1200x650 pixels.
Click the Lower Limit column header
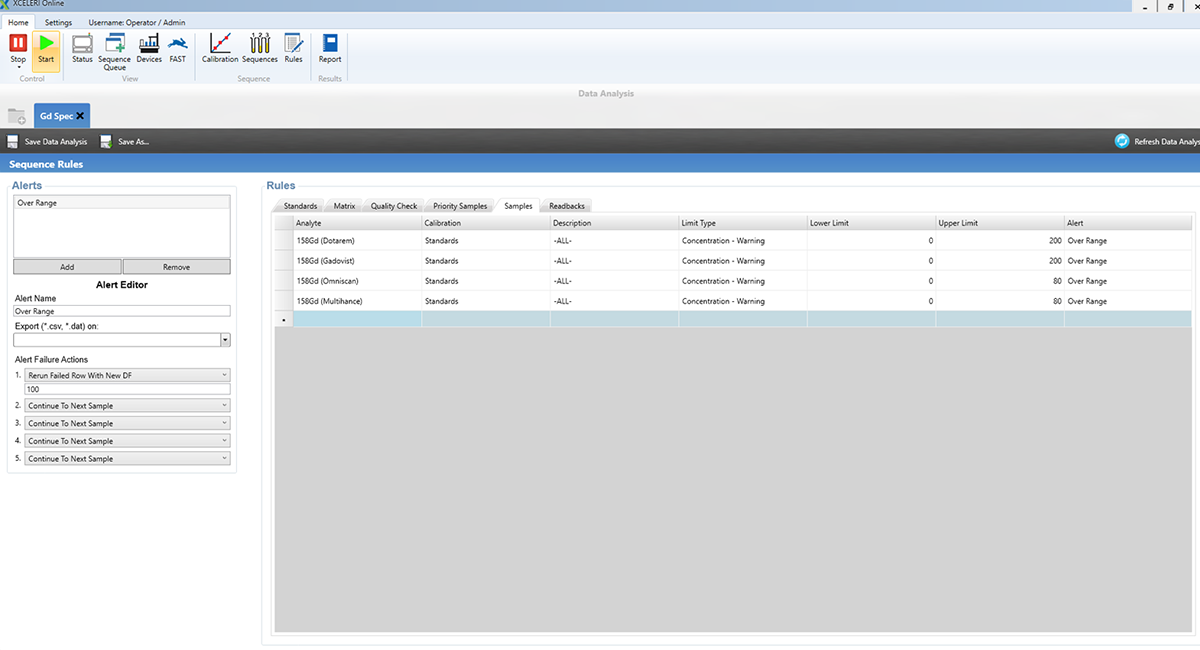[x=871, y=223]
